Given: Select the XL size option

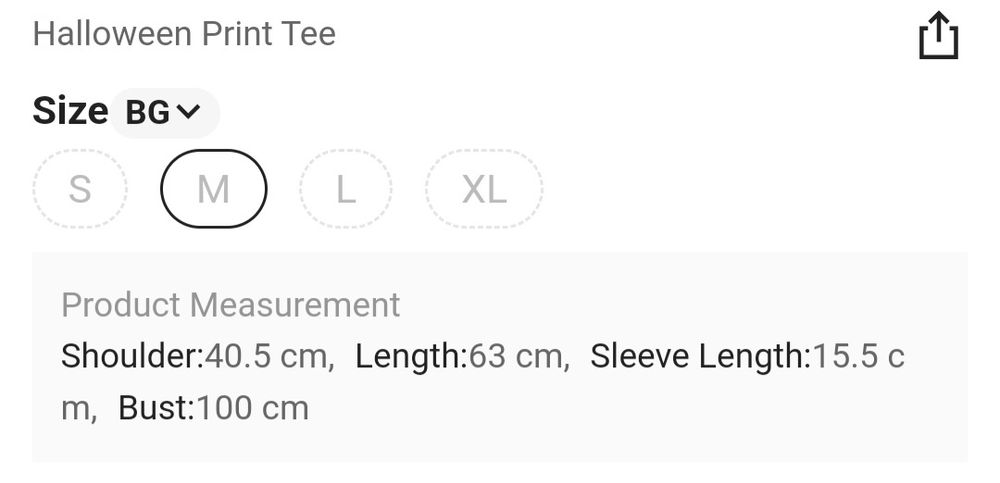Looking at the screenshot, I should pos(484,189).
